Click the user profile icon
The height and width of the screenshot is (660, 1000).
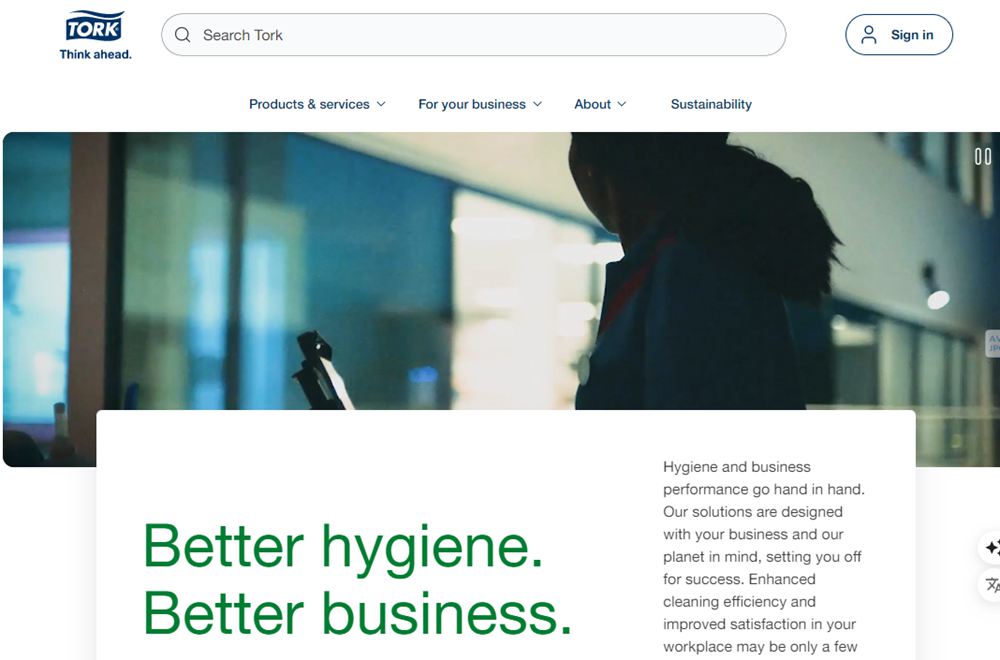tap(869, 34)
